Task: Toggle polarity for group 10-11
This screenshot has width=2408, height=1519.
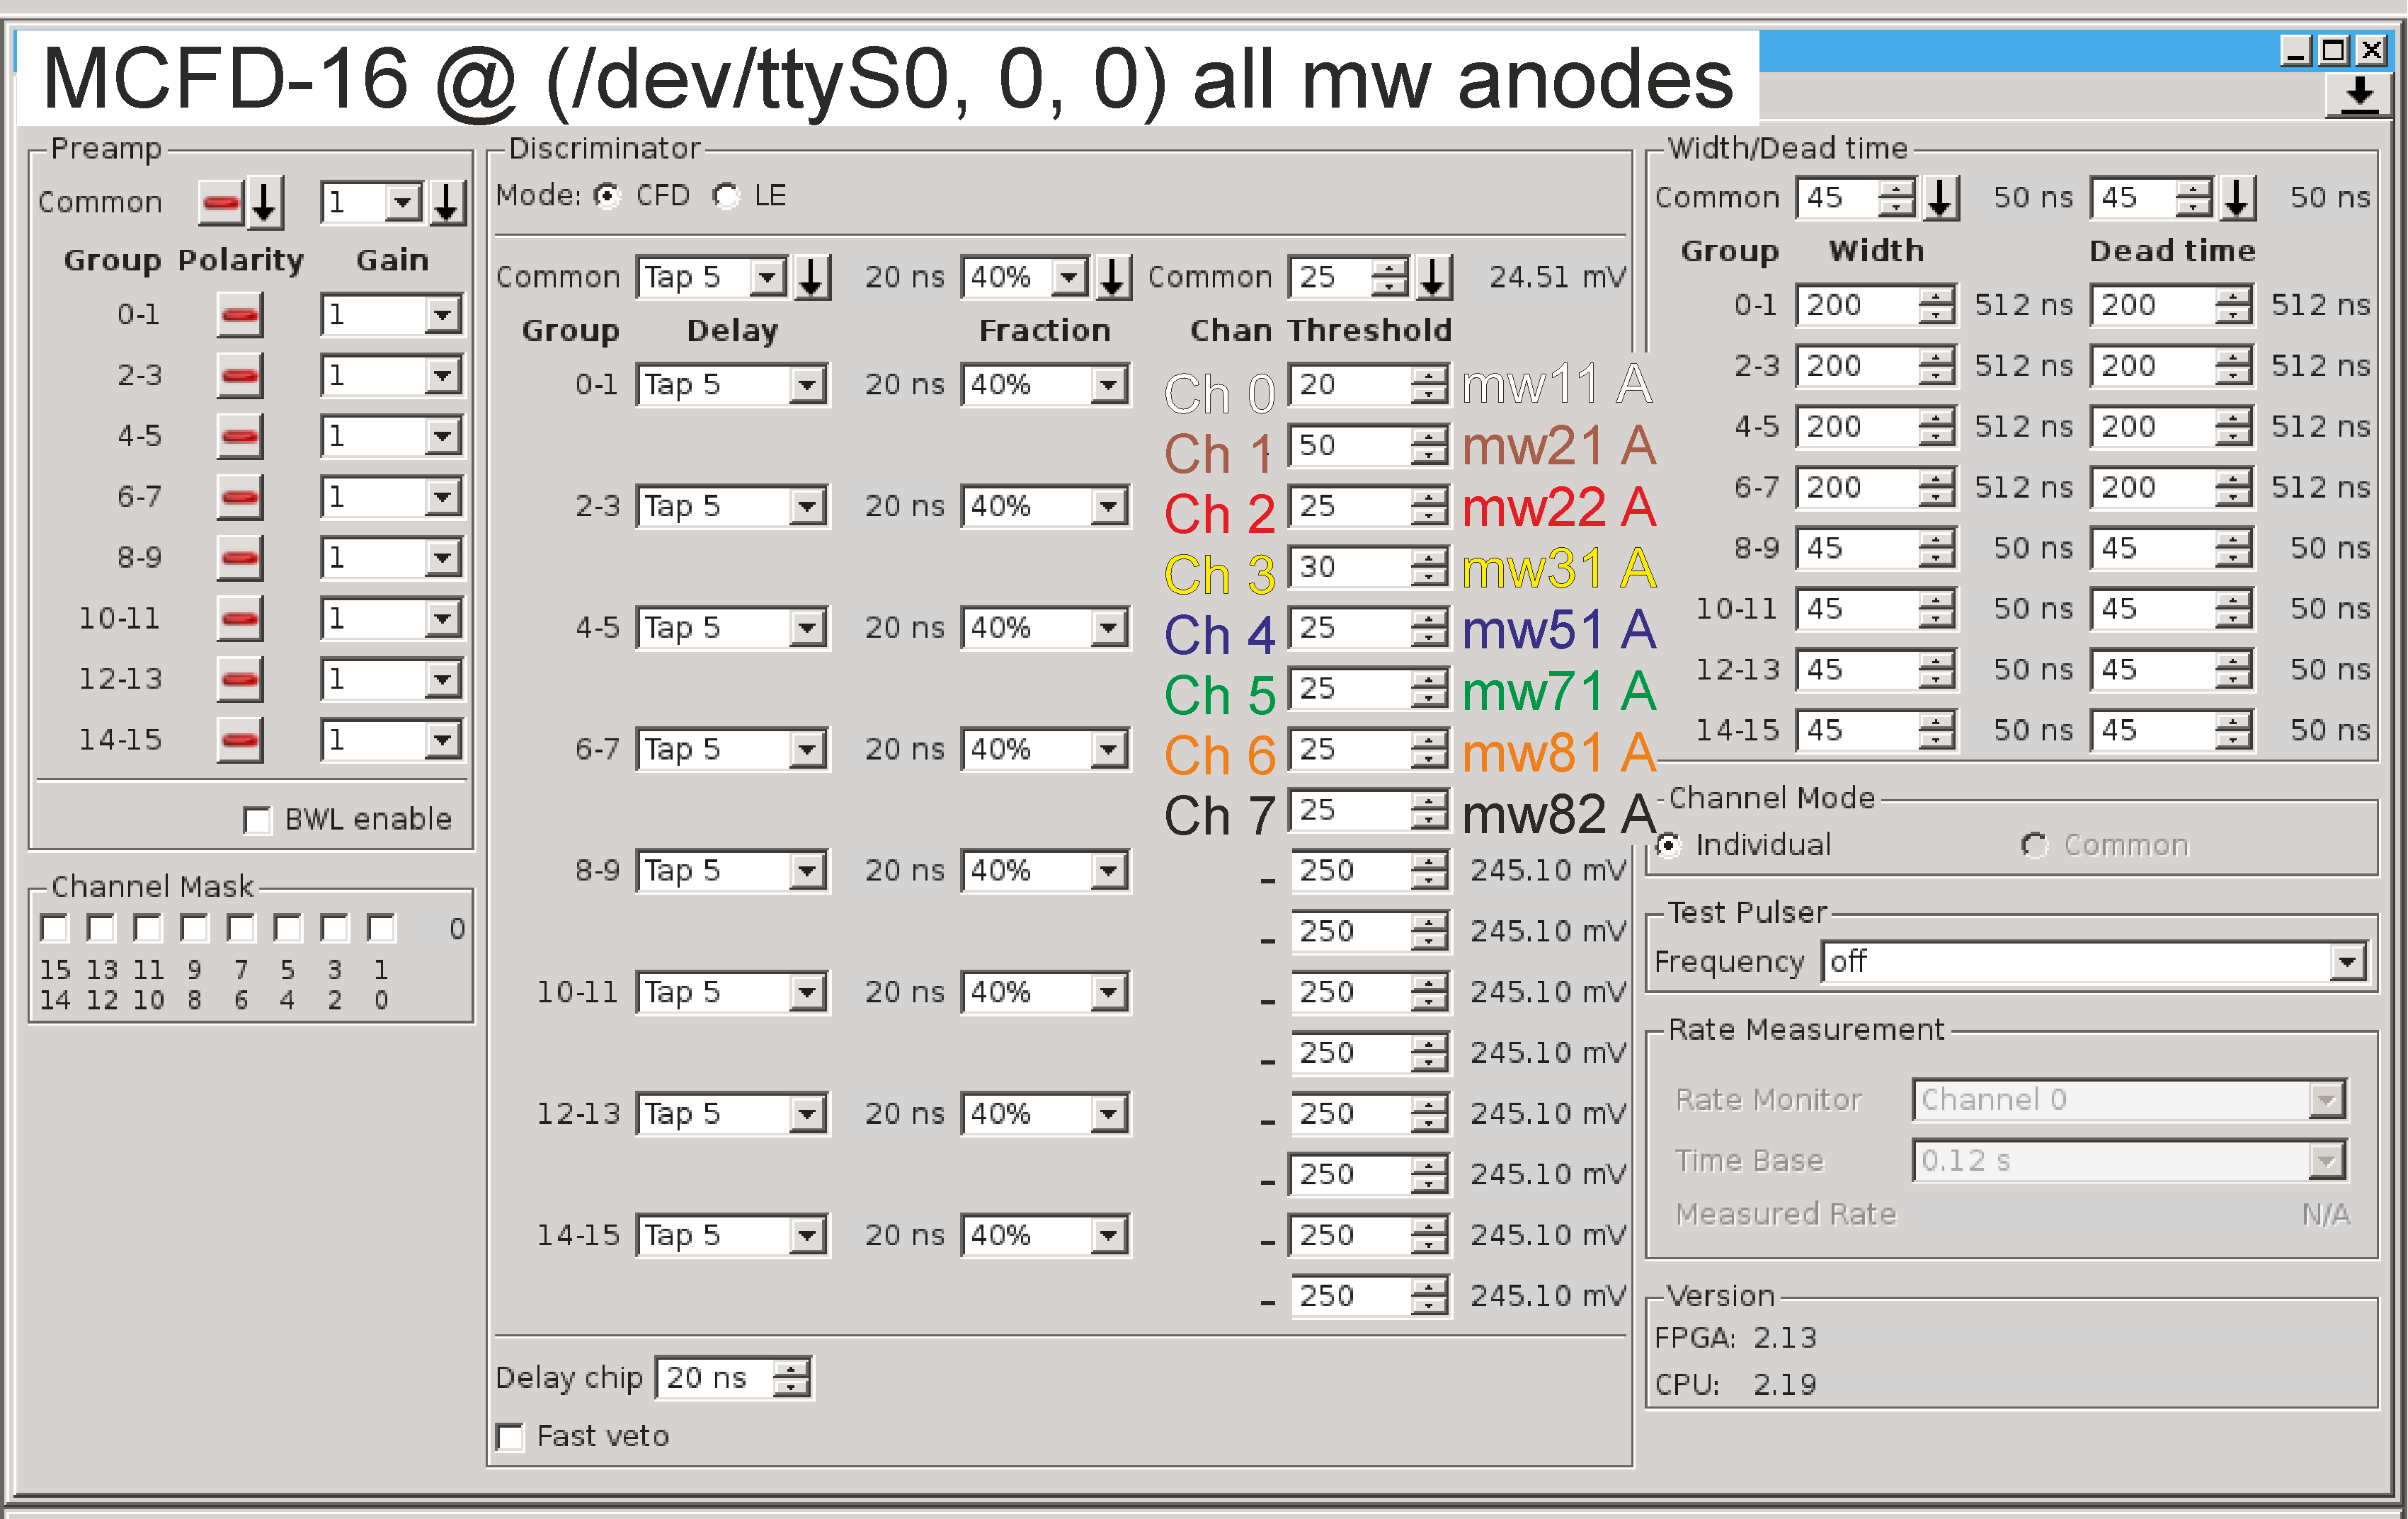Action: (240, 619)
